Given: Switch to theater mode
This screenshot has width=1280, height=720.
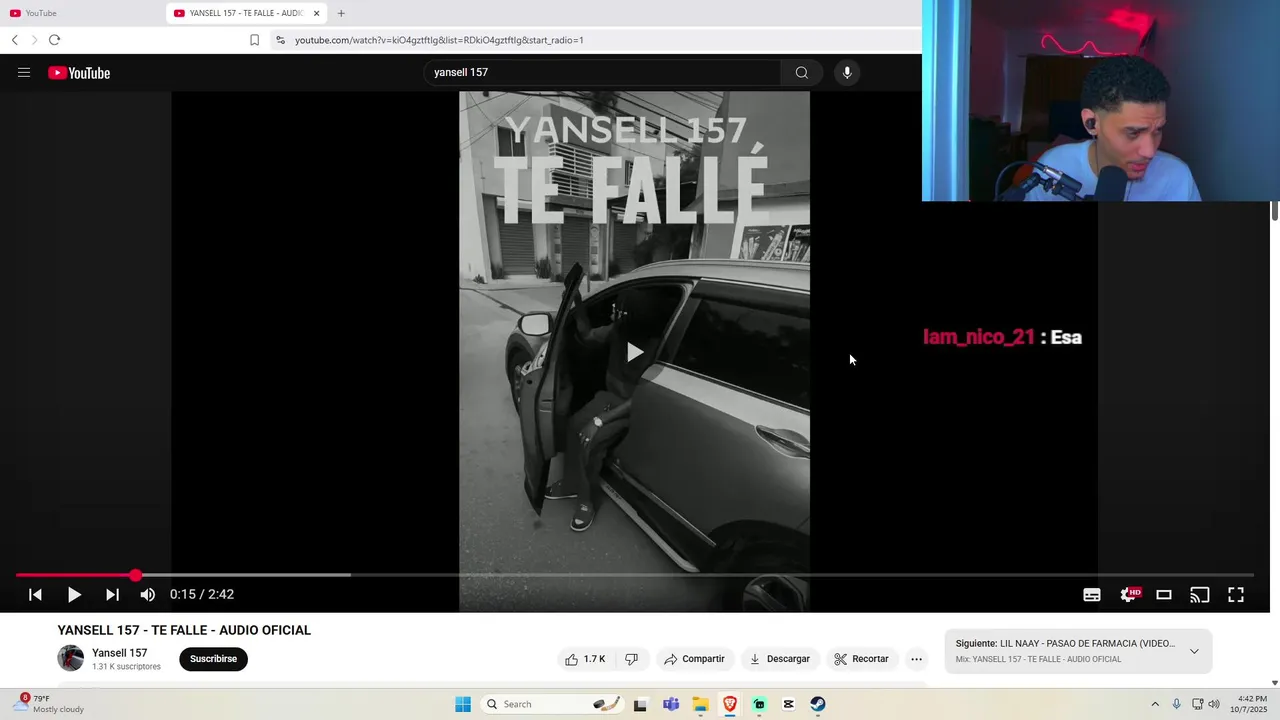Looking at the screenshot, I should pos(1164,594).
